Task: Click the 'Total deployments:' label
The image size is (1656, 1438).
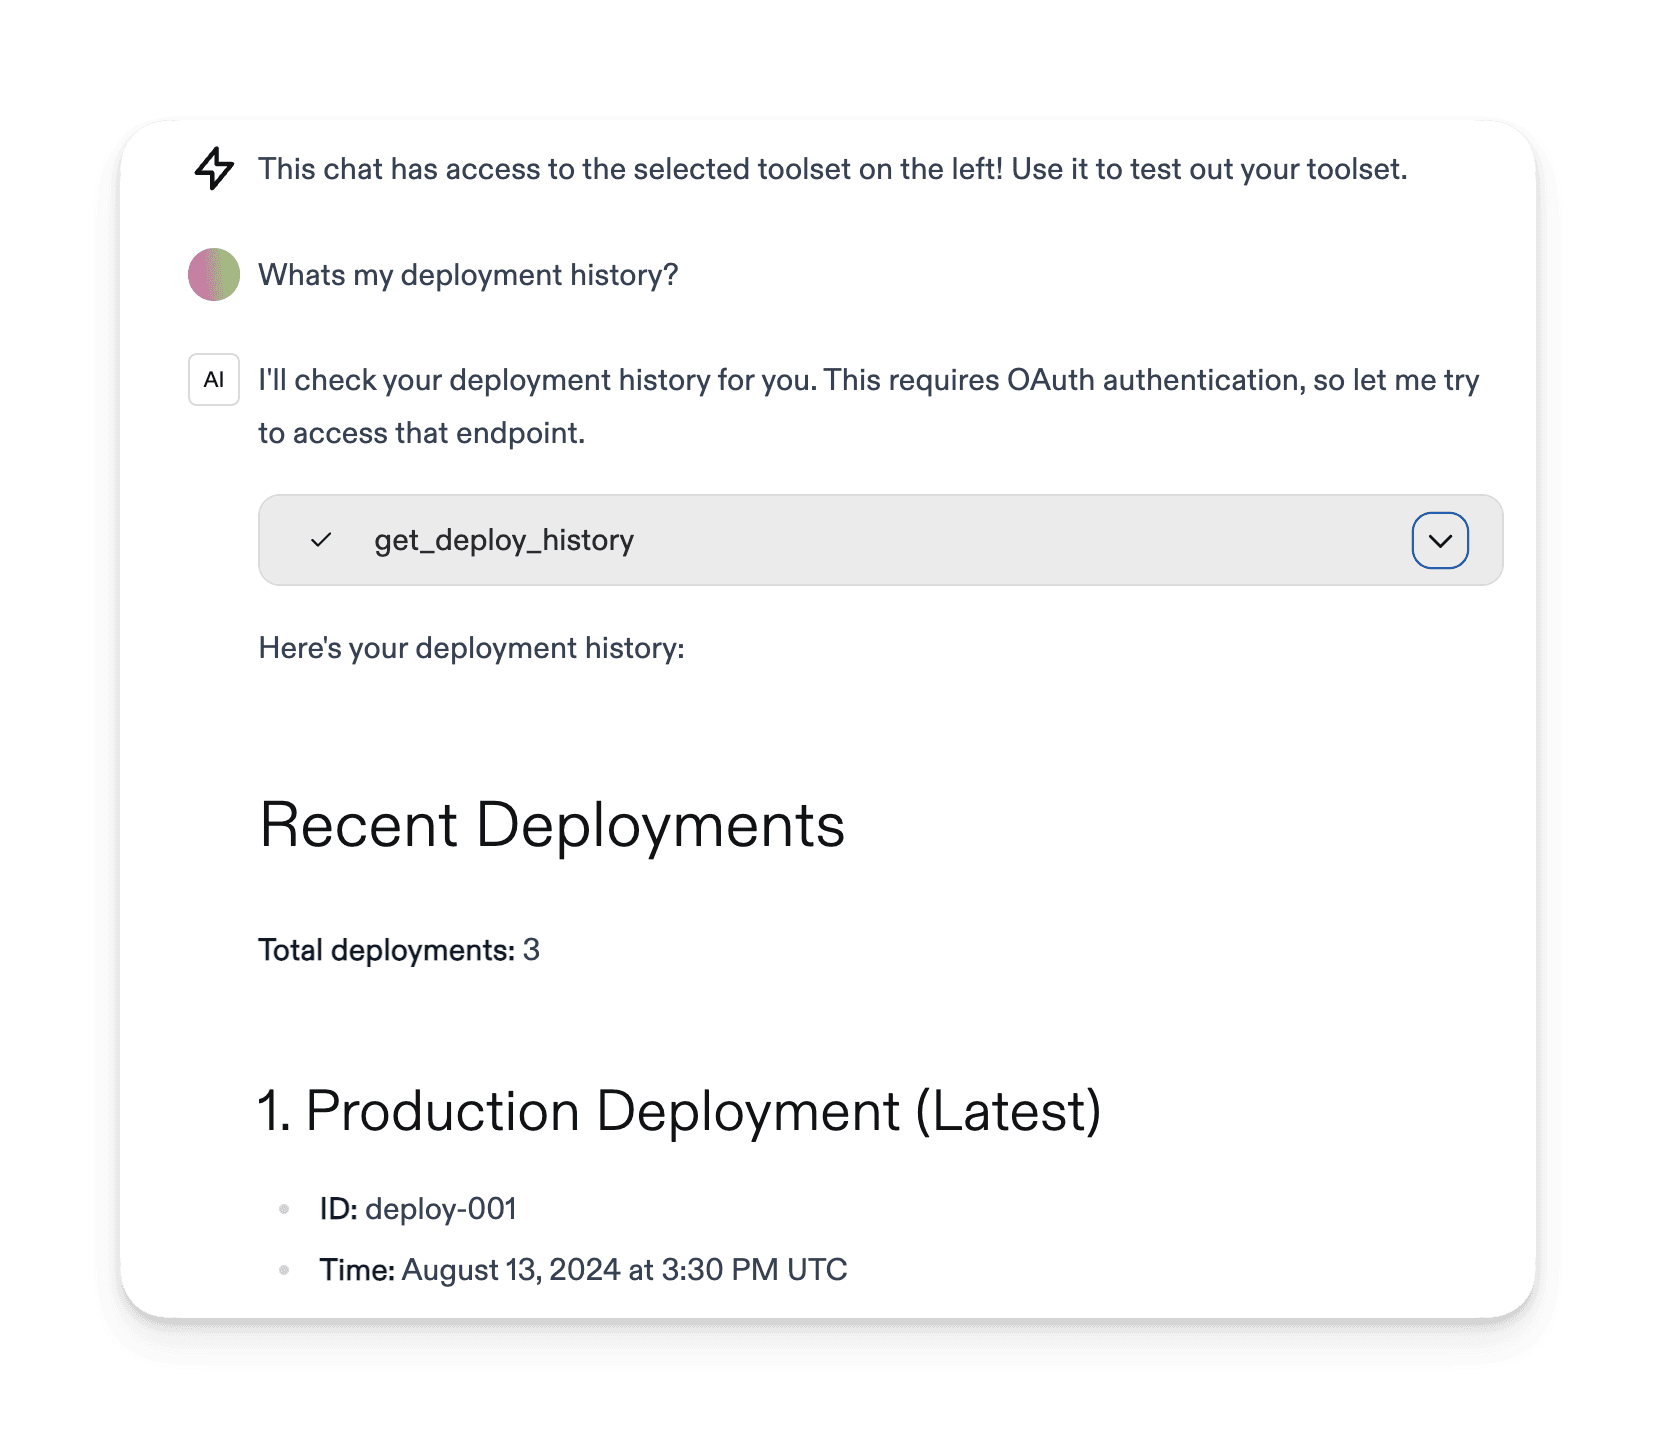Action: pyautogui.click(x=386, y=950)
